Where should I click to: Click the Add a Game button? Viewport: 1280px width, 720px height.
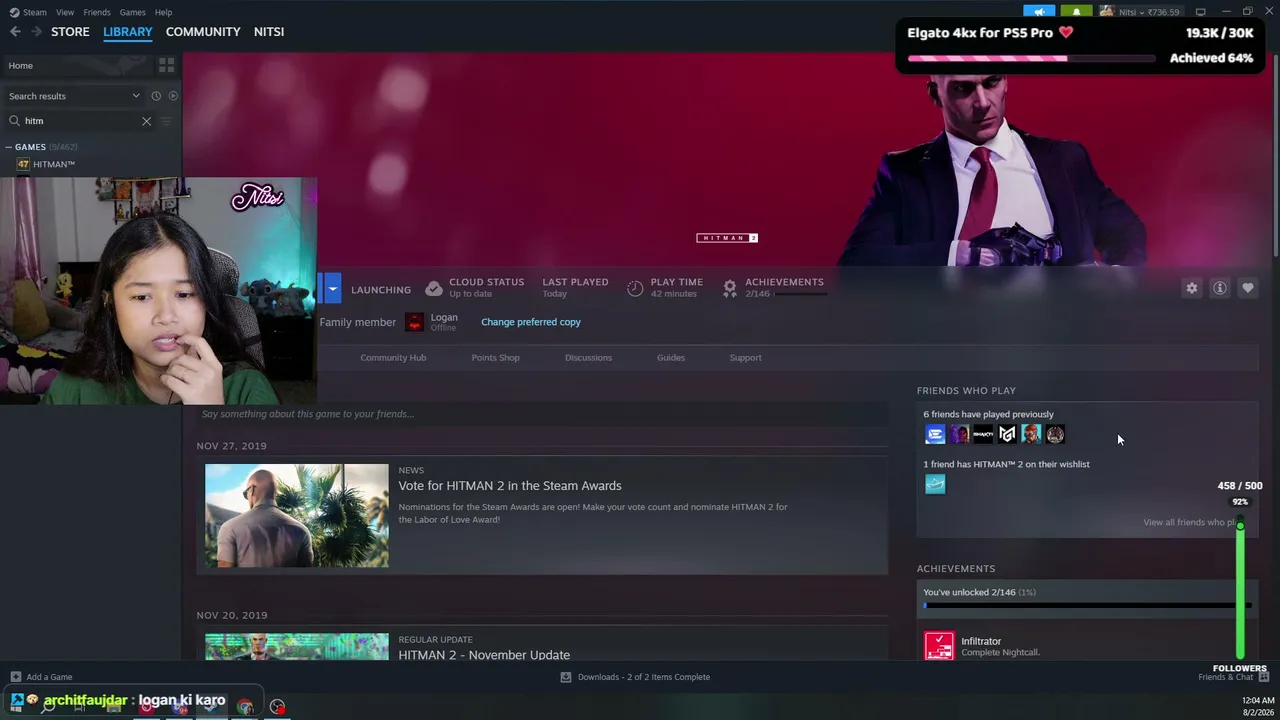(41, 677)
